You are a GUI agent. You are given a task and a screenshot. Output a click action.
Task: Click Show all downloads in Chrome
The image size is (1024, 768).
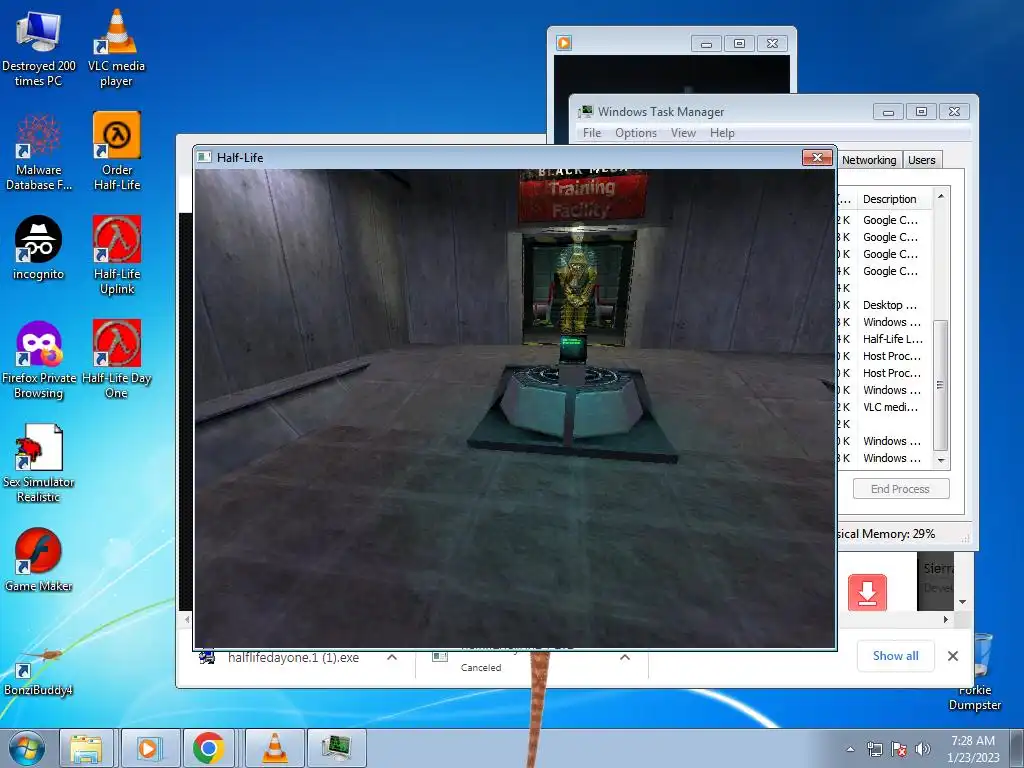pos(895,656)
